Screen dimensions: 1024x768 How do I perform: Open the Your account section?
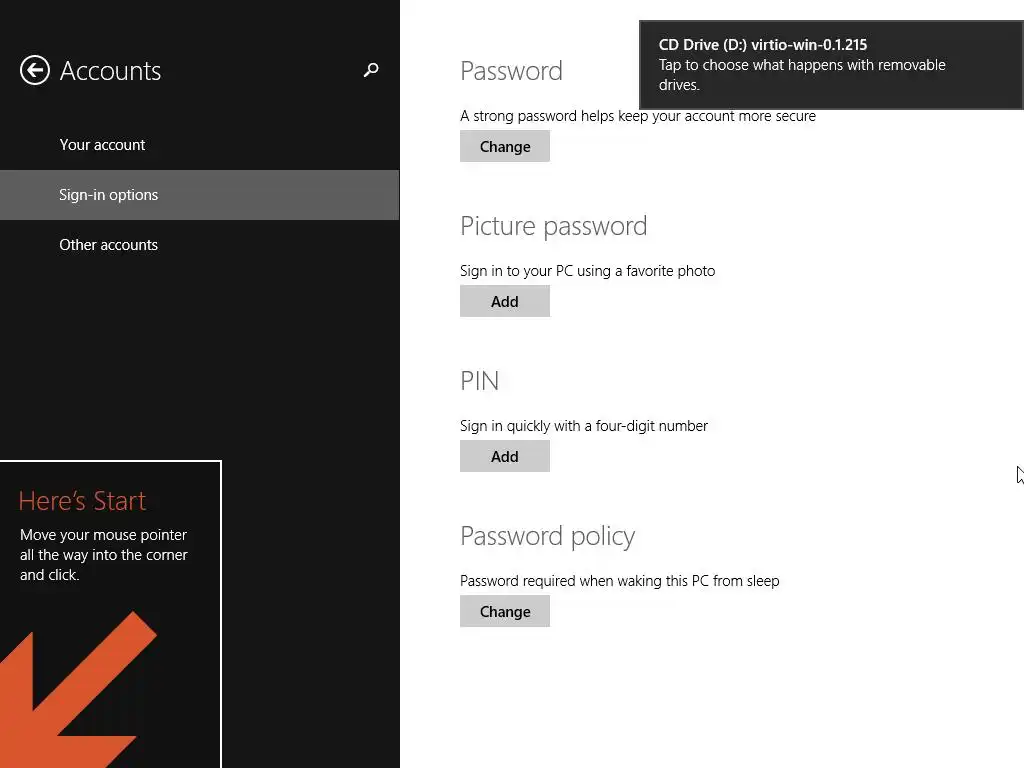click(102, 145)
